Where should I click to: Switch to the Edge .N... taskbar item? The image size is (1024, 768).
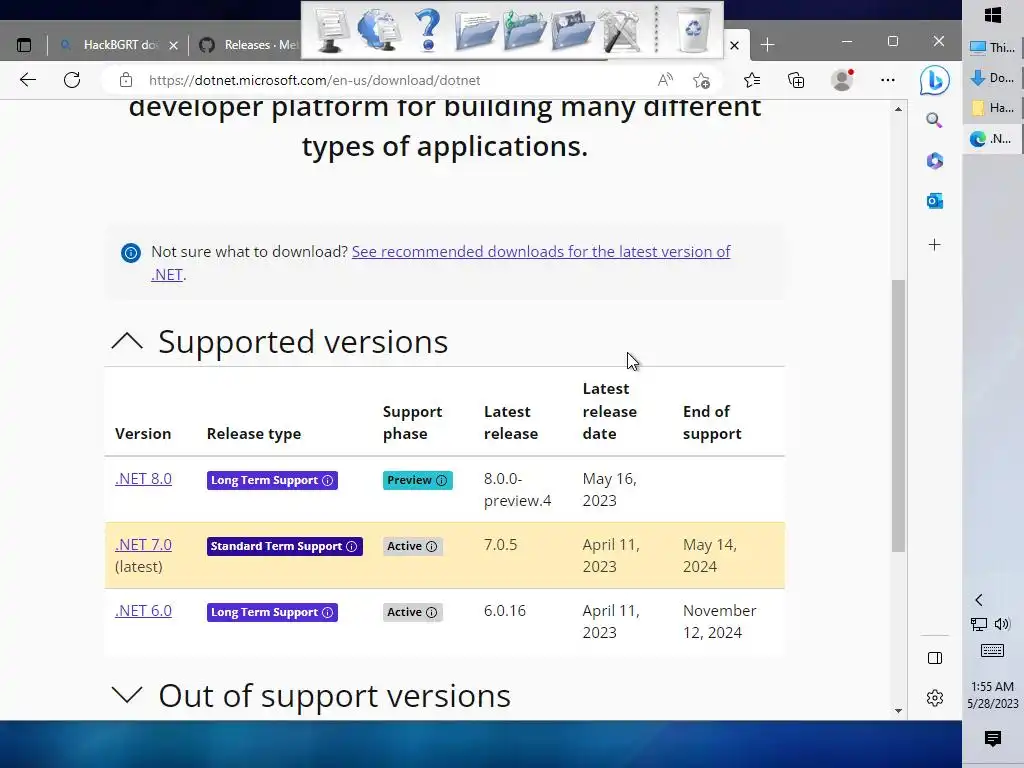point(993,138)
